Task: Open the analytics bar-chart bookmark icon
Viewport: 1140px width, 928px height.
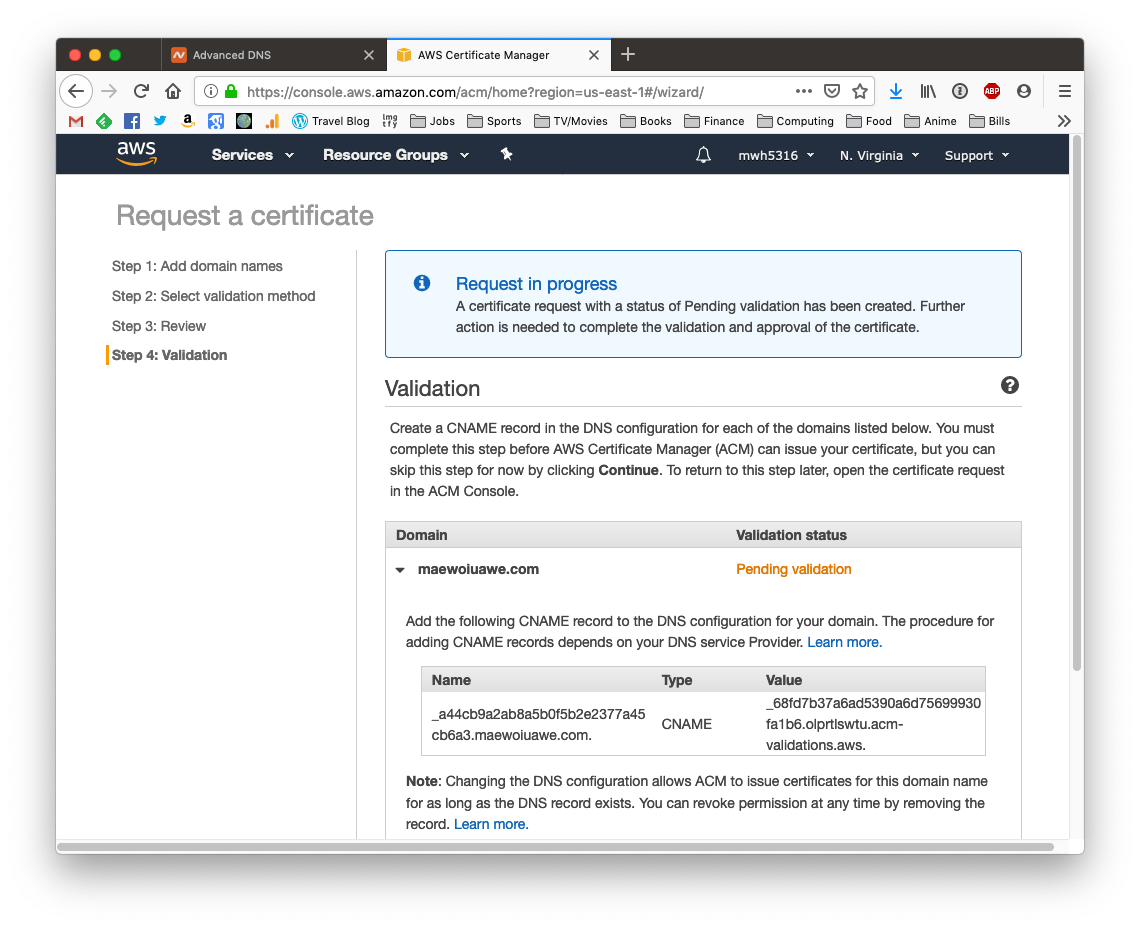Action: [272, 121]
